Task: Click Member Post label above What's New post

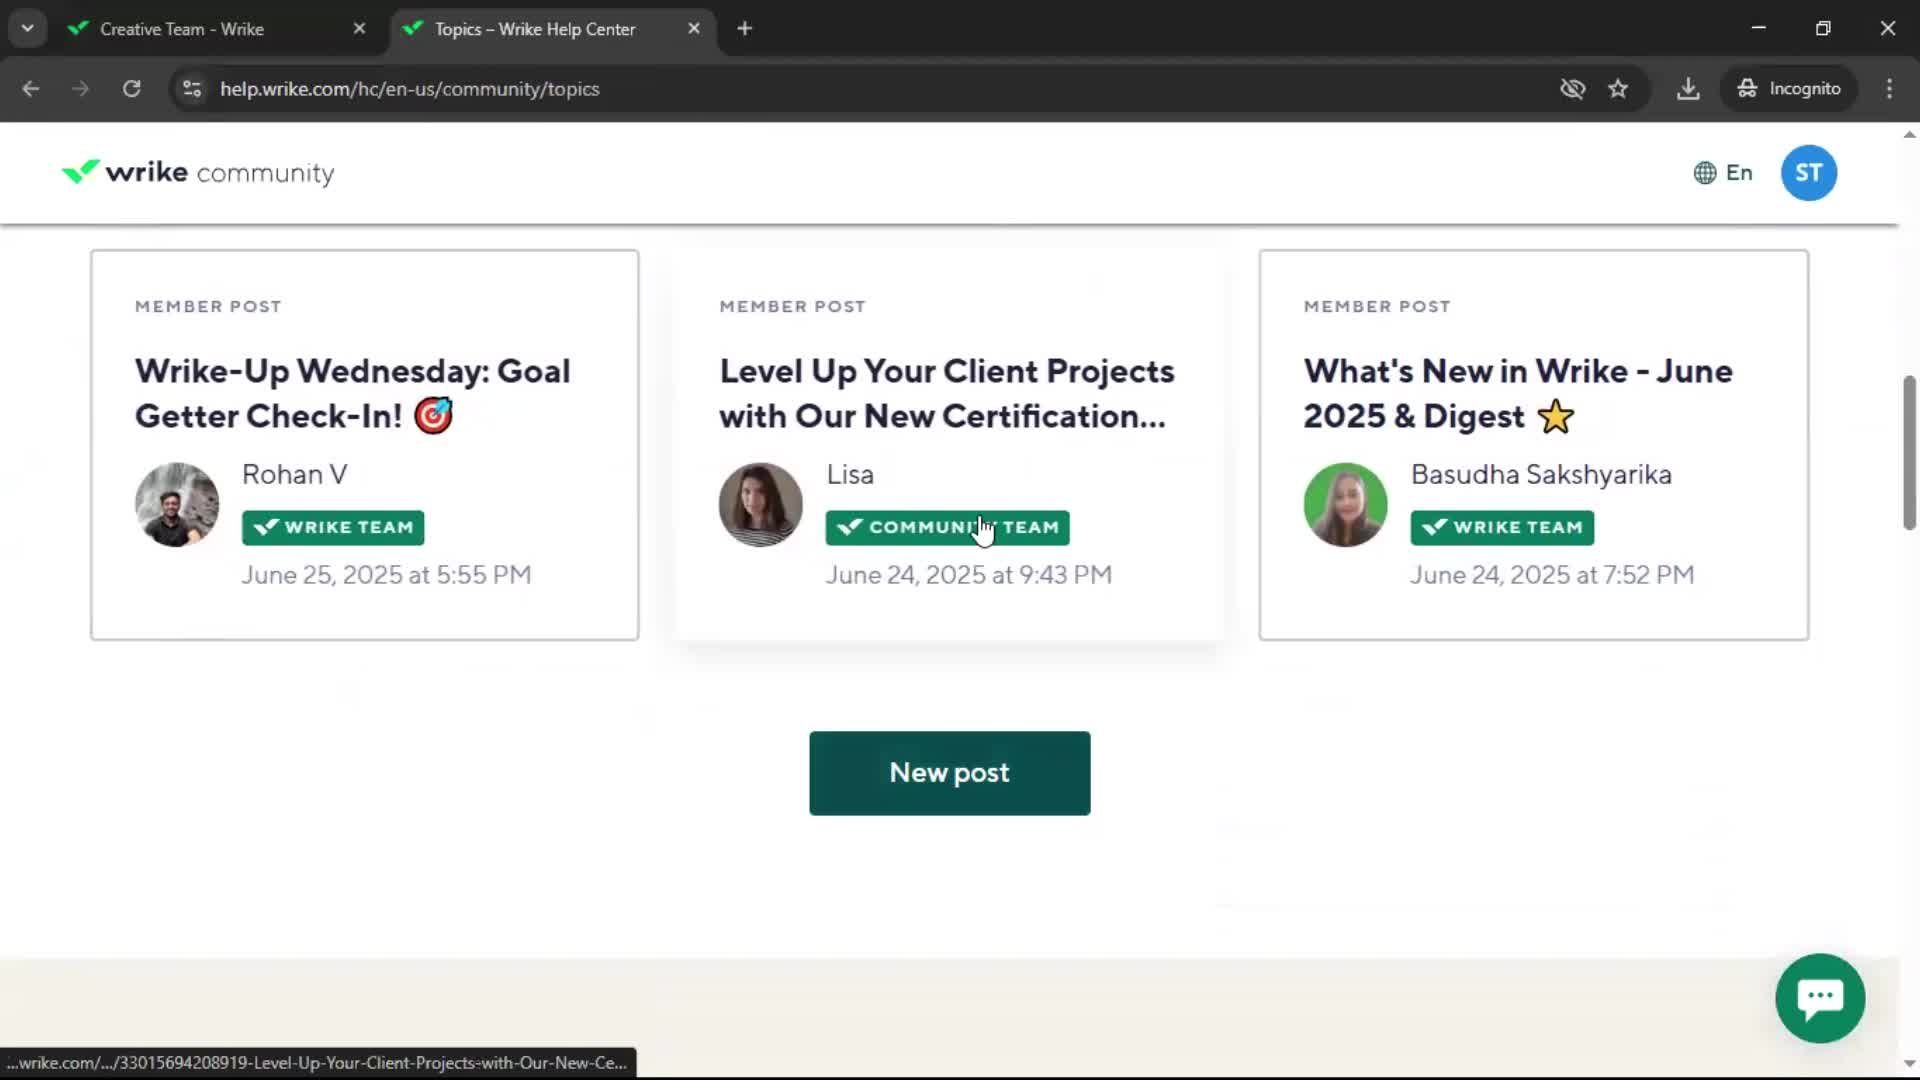Action: [x=1377, y=306]
